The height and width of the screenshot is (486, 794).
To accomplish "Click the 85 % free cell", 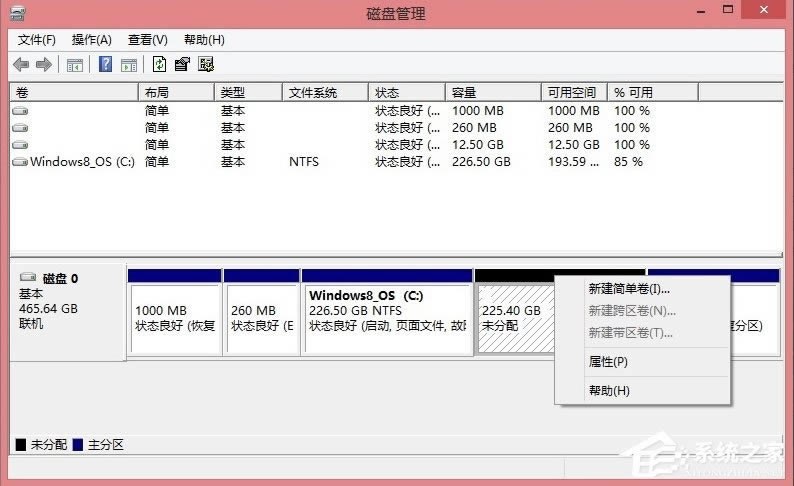I will (x=628, y=162).
